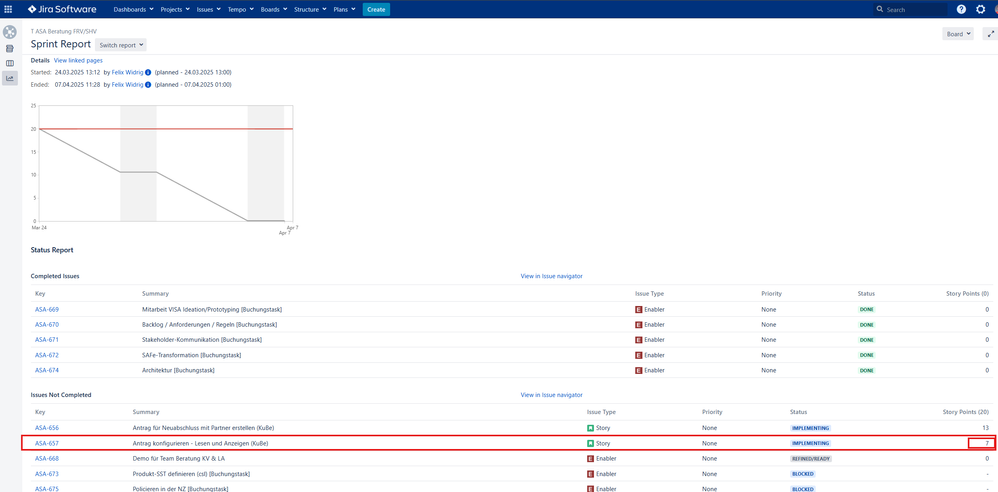The height and width of the screenshot is (492, 998).
Task: Click the search magnifier icon
Action: point(880,10)
